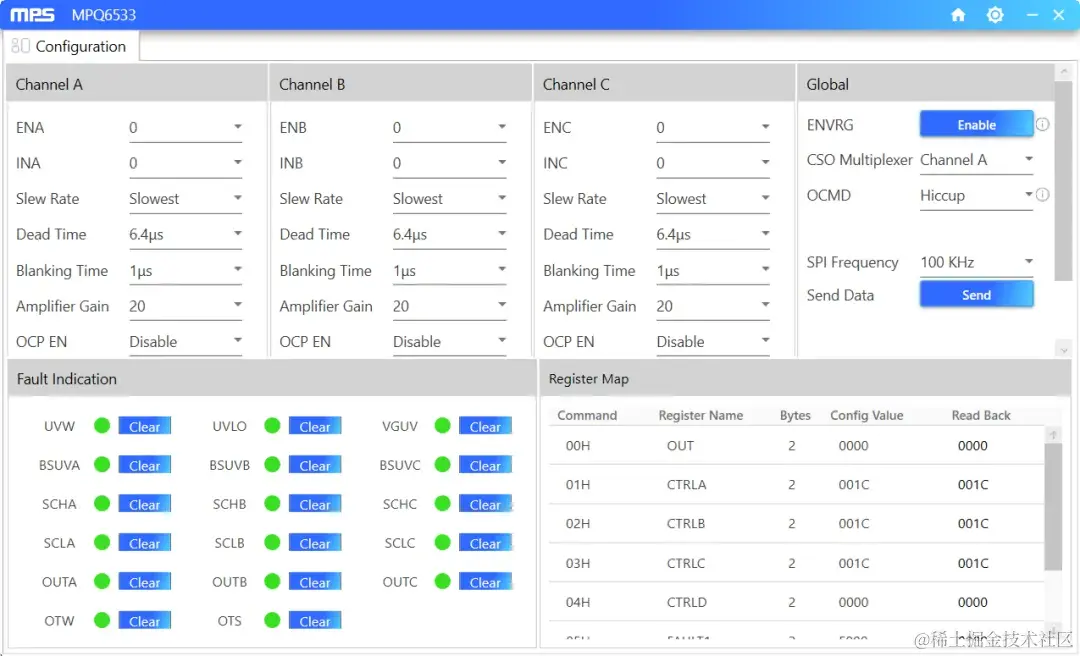Viewport: 1080px width, 656px height.
Task: Clear the UVLO fault
Action: tap(315, 427)
